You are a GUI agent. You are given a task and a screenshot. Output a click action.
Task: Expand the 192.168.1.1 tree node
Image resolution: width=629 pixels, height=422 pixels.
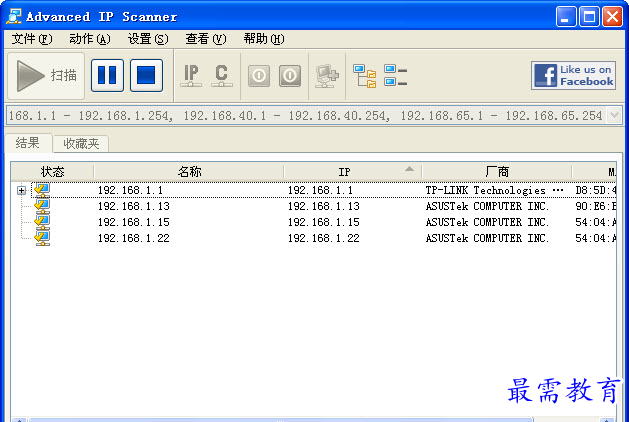21,191
